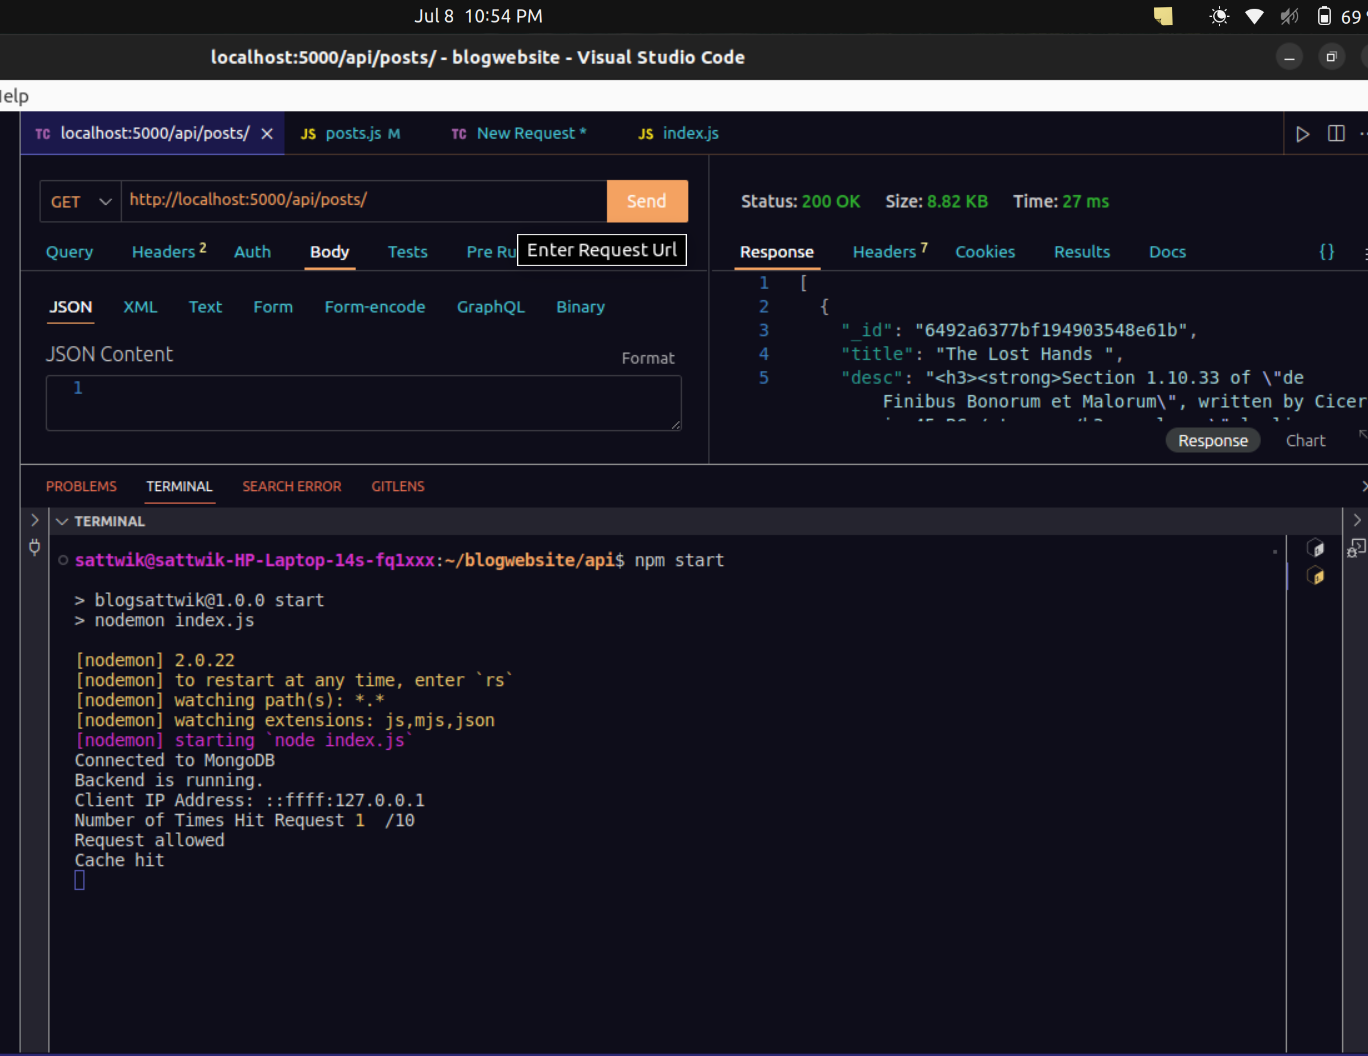Select the TERMINAL panel tab

[x=179, y=487]
